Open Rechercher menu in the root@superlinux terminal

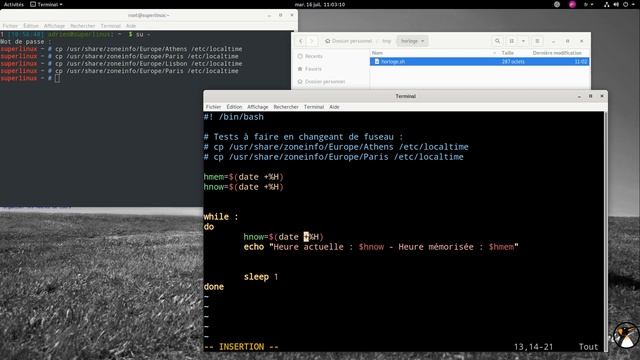(83, 26)
